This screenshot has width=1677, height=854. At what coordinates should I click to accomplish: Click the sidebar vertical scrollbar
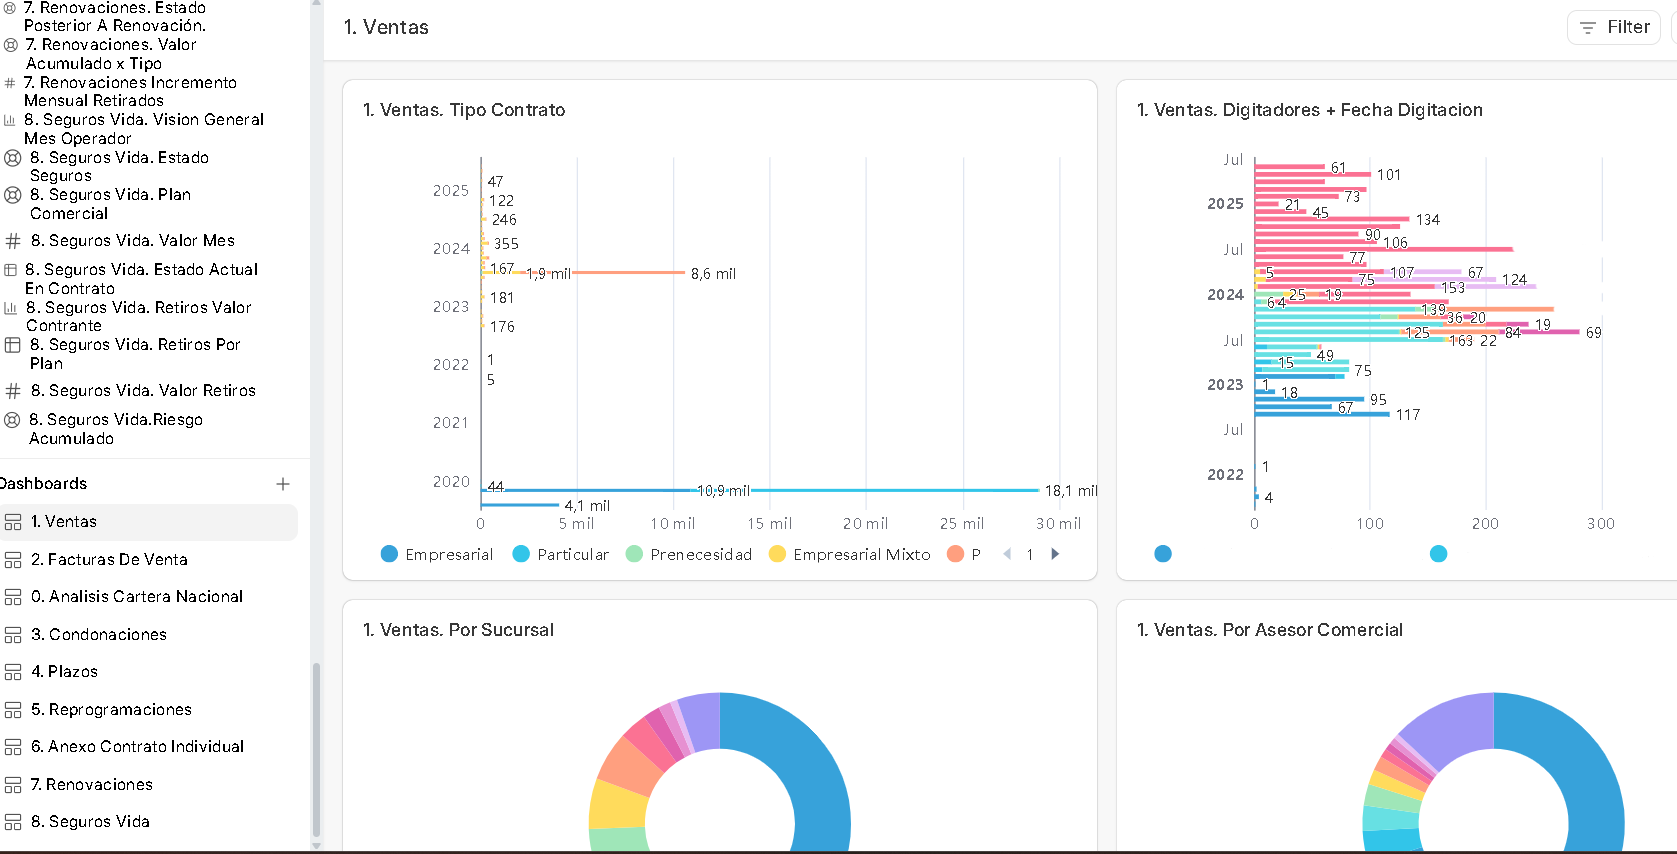tap(316, 750)
